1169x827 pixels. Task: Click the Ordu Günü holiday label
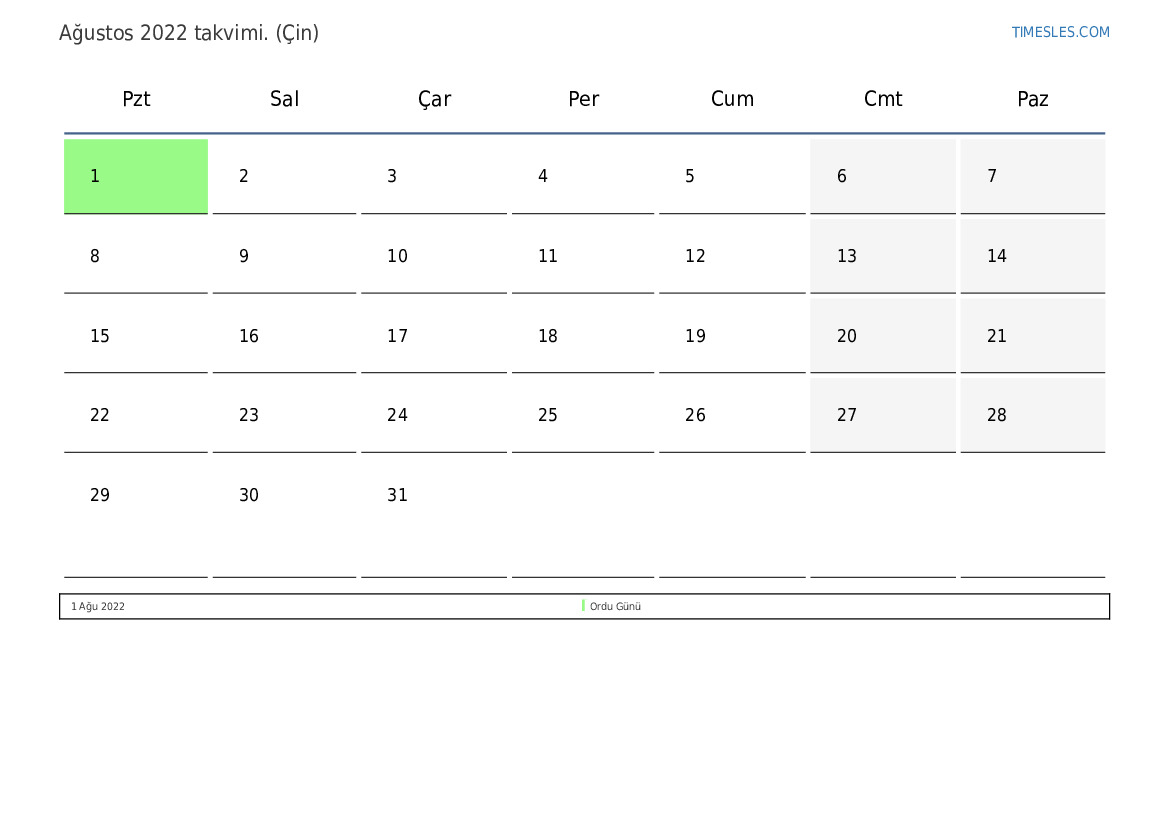[615, 607]
